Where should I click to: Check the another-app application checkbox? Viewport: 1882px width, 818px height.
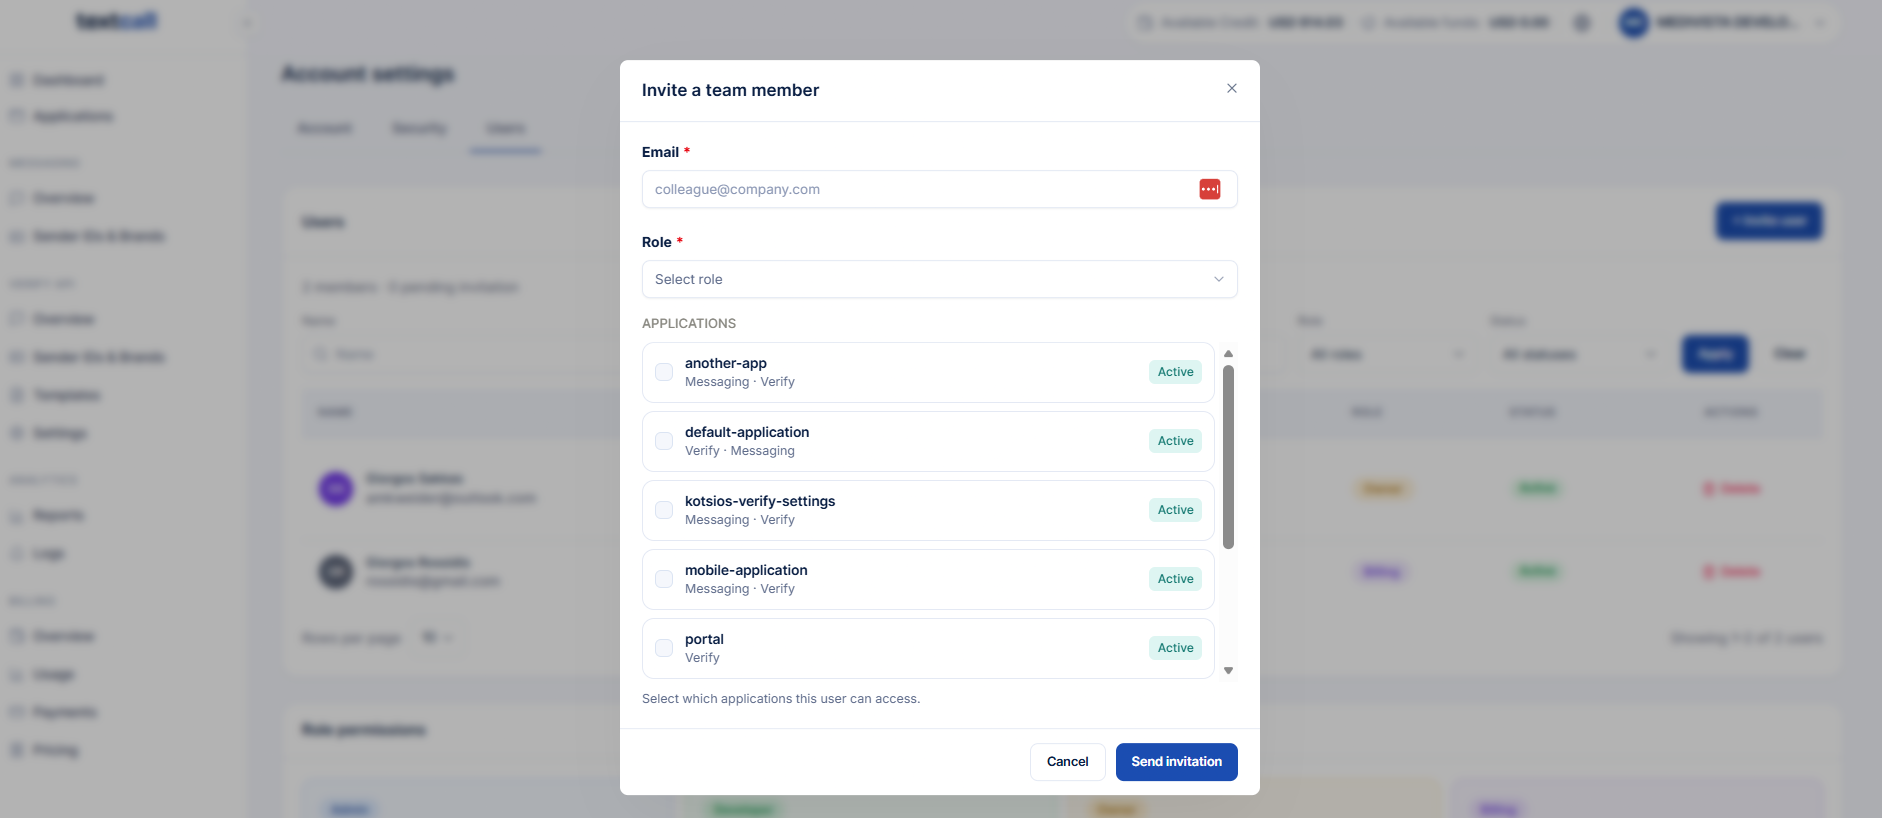(664, 372)
